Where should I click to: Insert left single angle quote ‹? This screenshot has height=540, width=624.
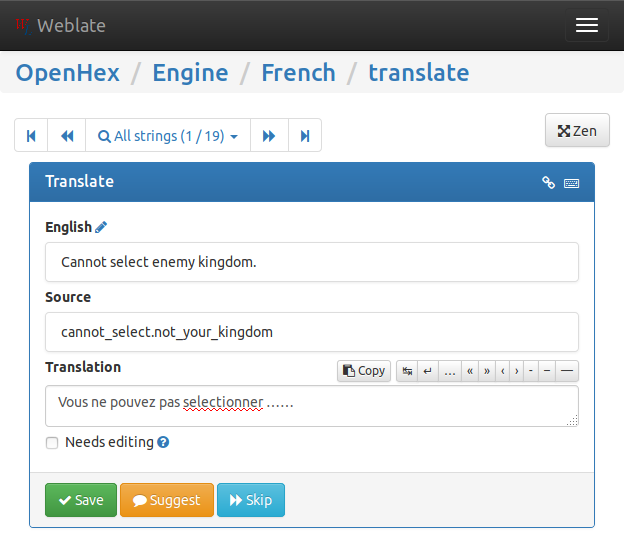503,371
